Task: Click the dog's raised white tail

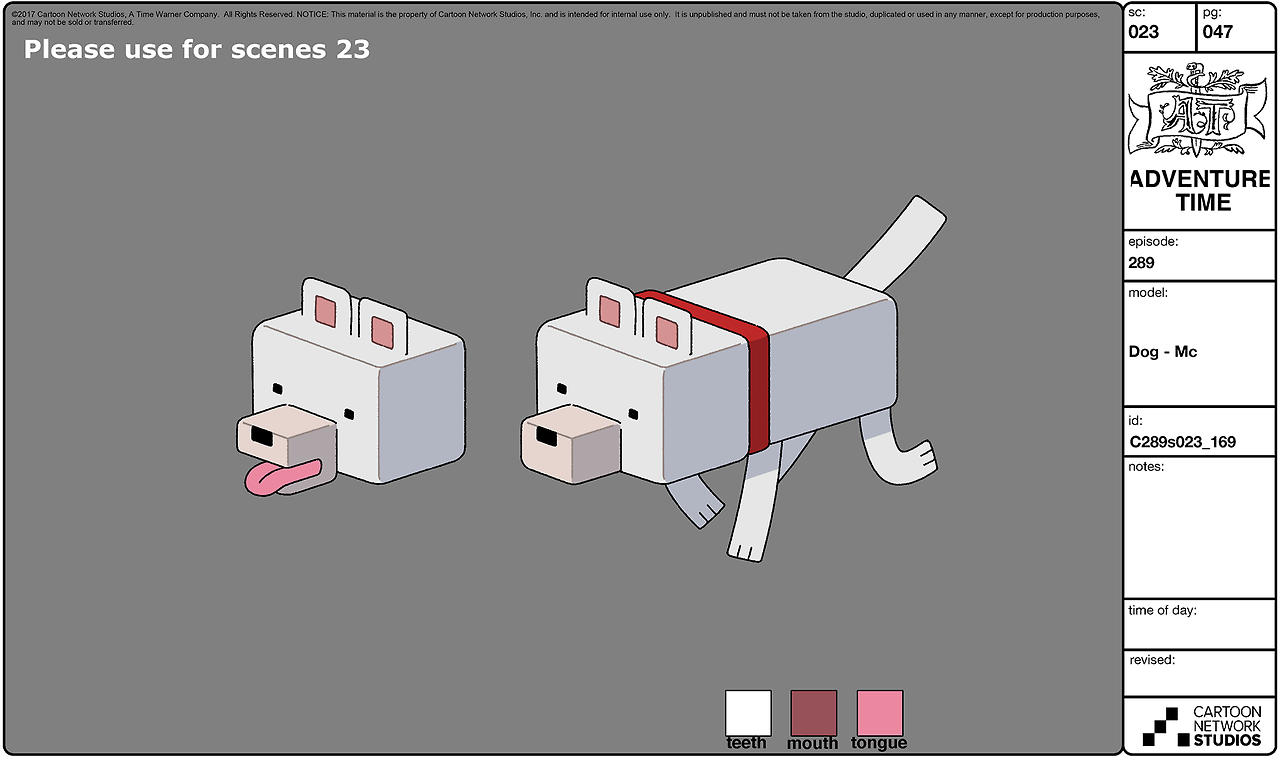Action: click(896, 243)
